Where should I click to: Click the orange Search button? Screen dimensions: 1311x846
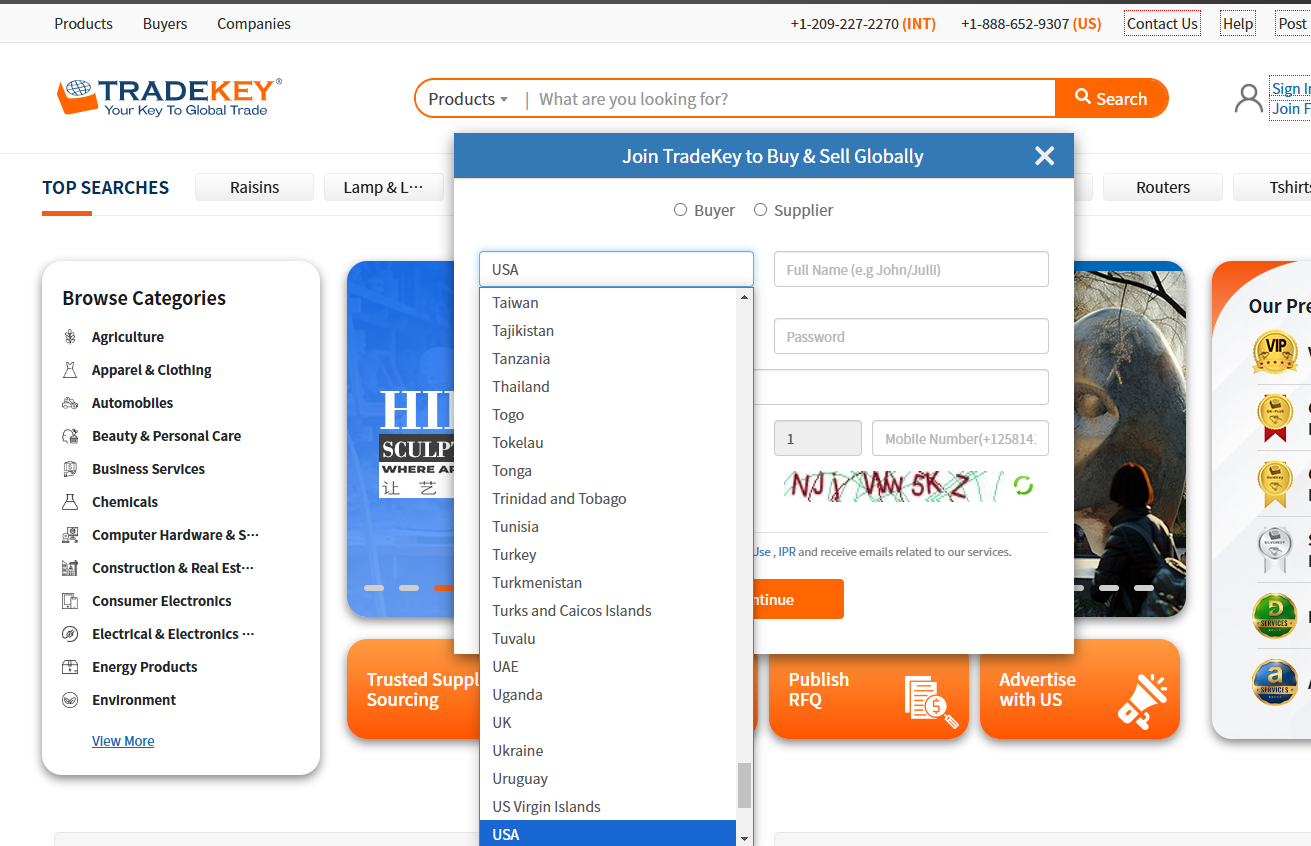(x=1111, y=98)
